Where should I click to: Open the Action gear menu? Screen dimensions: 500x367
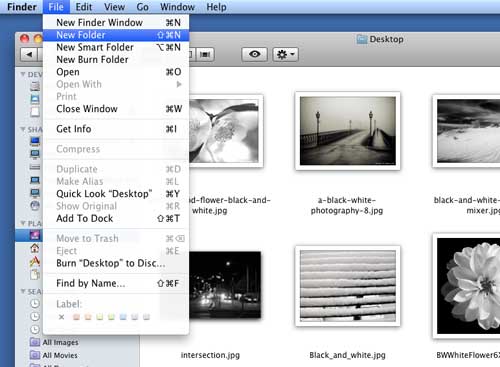[x=286, y=54]
